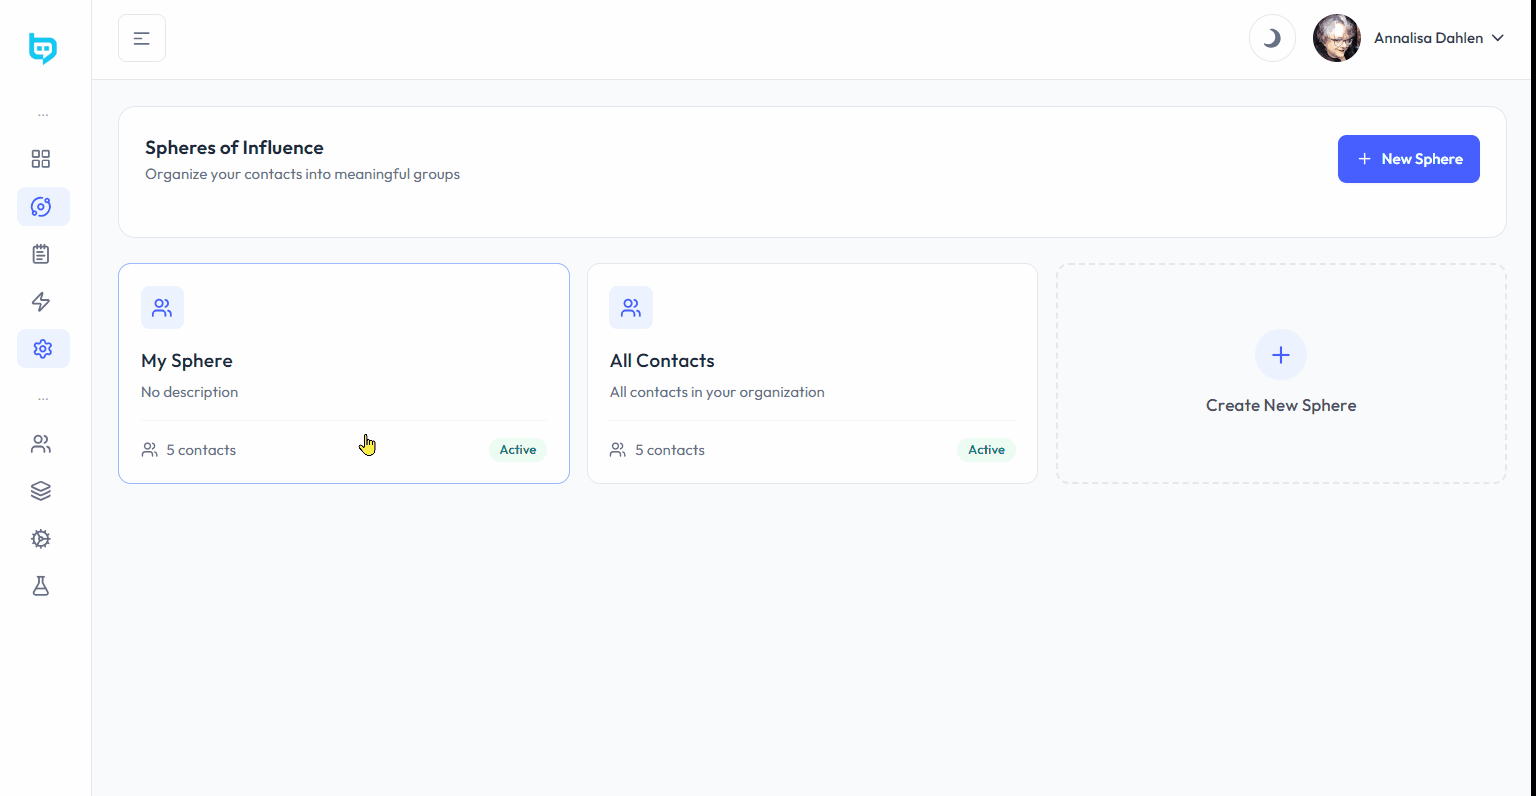Screen dimensions: 1536x796
Task: Open the notepad icon in sidebar
Action: 41,254
